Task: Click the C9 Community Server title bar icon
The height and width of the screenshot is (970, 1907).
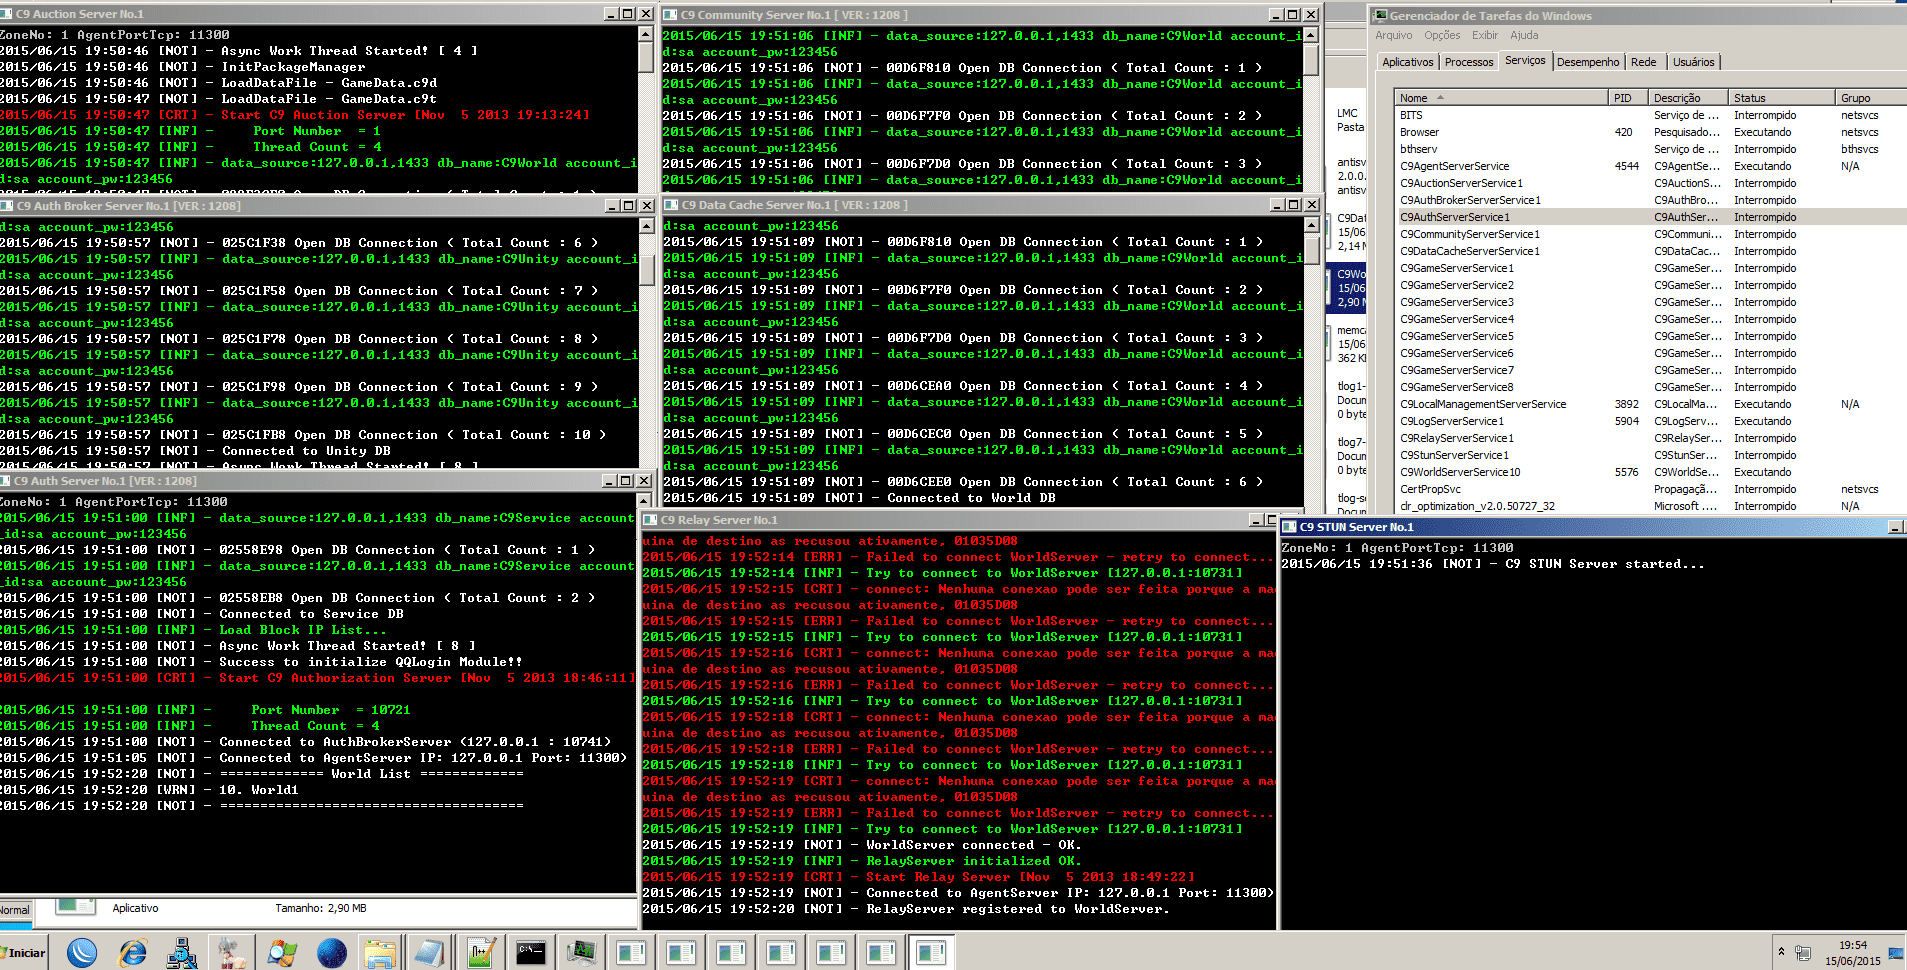Action: point(672,15)
